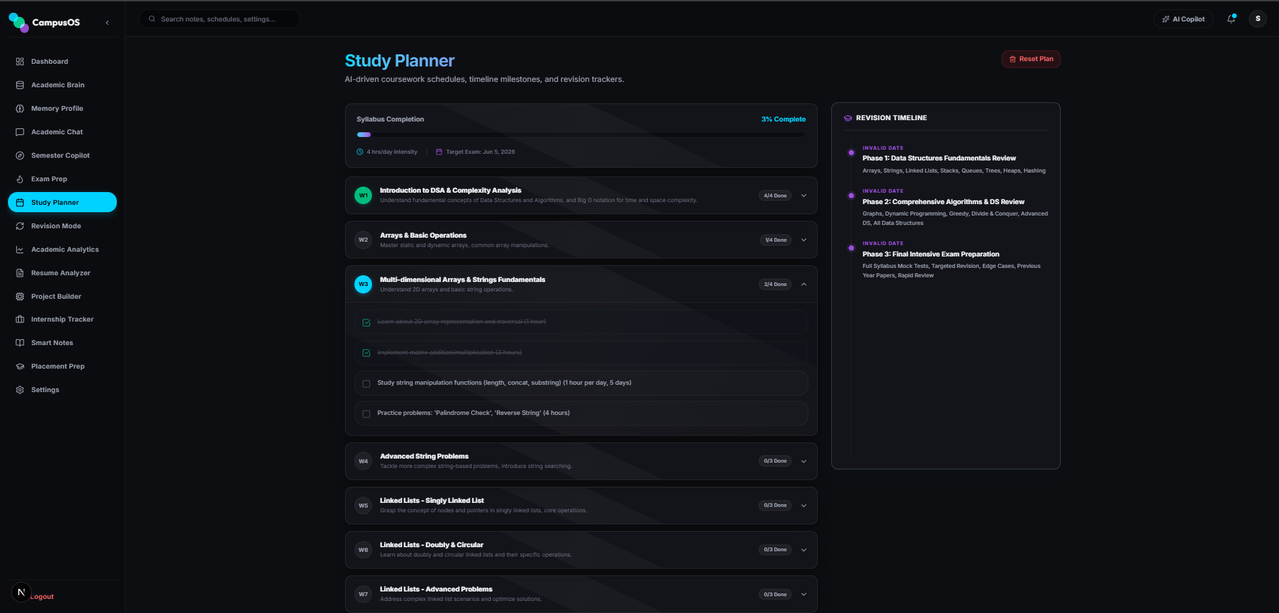Click the Syllabus Completion progress bar

pyautogui.click(x=581, y=134)
